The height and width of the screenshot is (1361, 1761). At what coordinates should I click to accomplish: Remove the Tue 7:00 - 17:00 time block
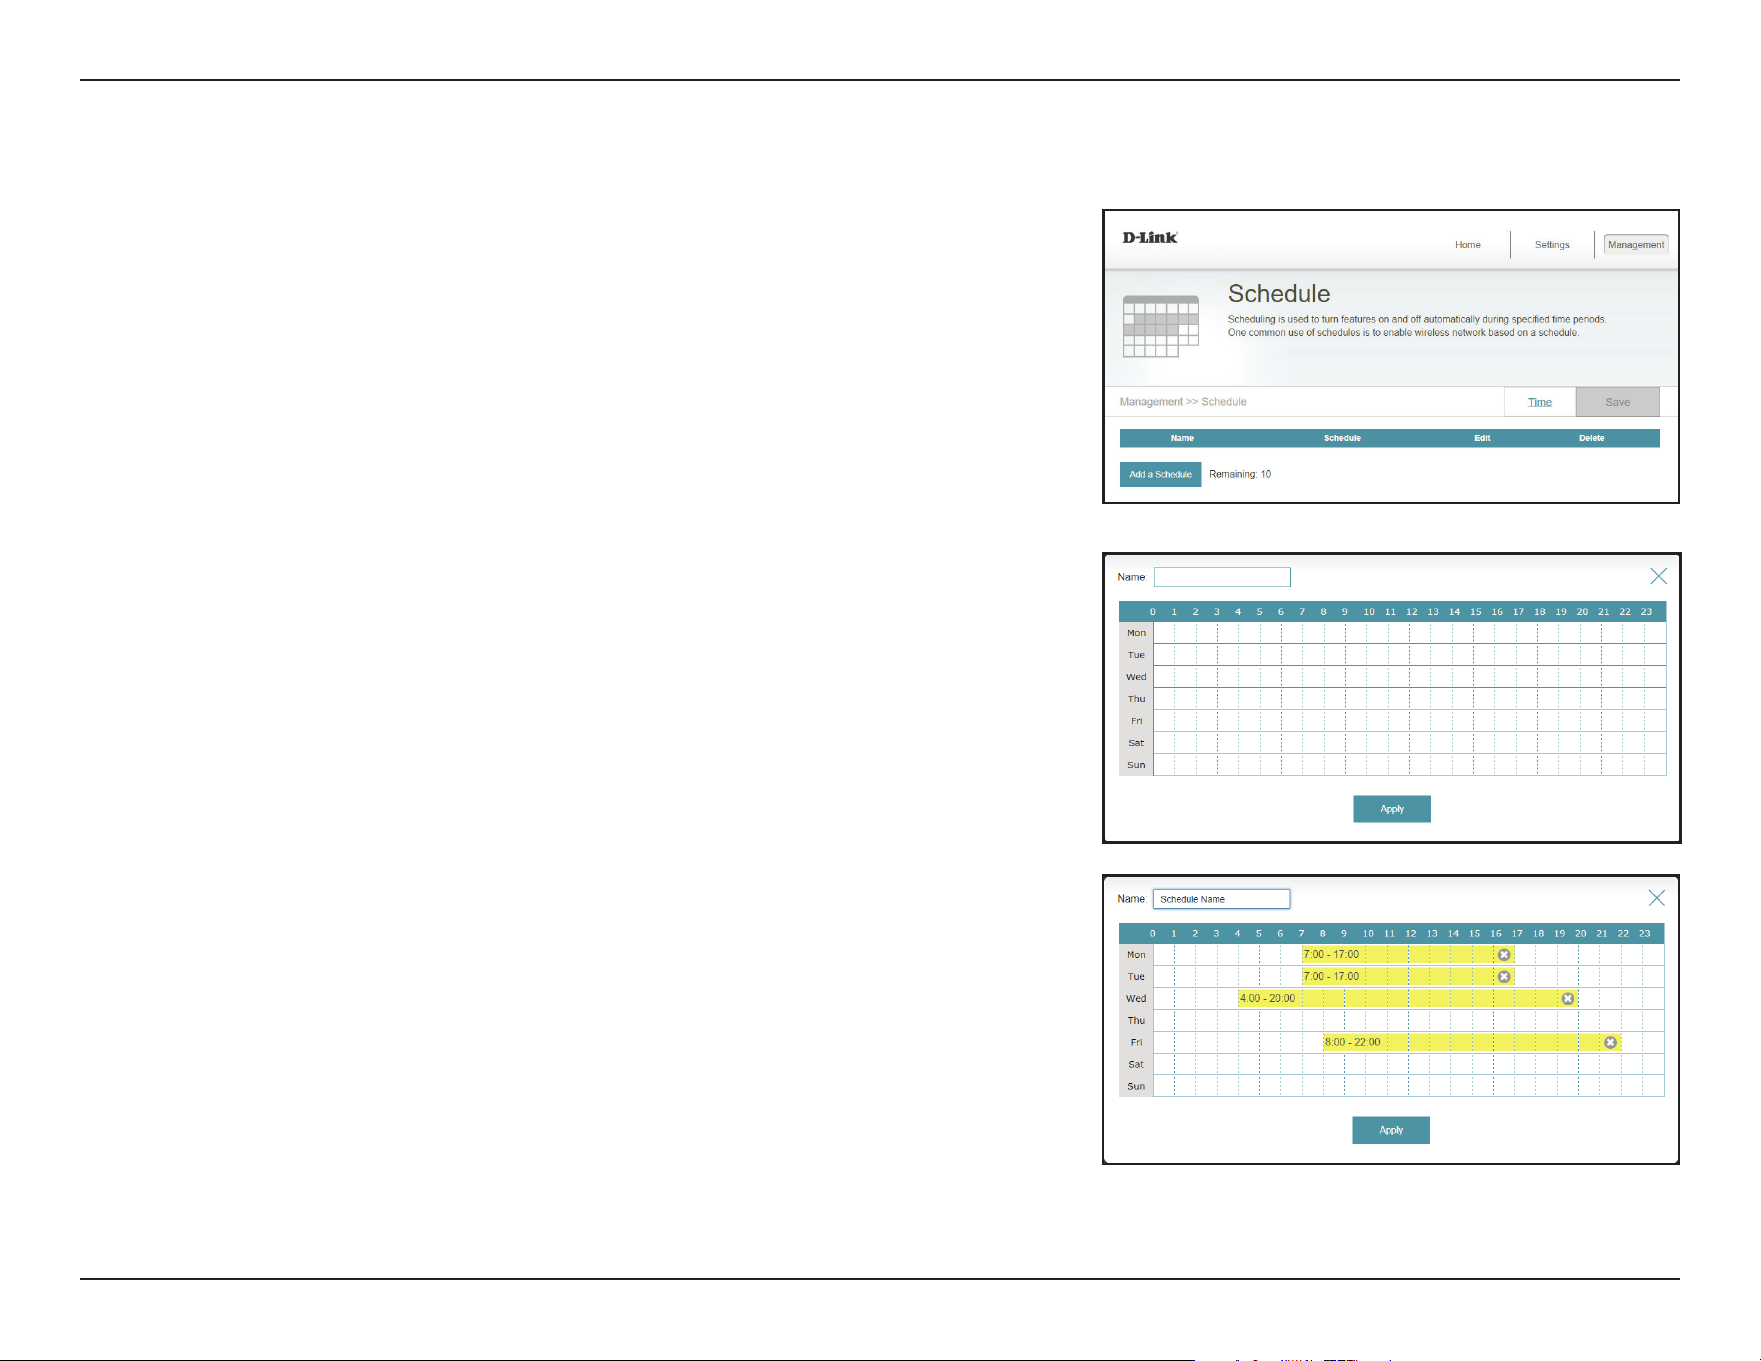pyautogui.click(x=1504, y=977)
